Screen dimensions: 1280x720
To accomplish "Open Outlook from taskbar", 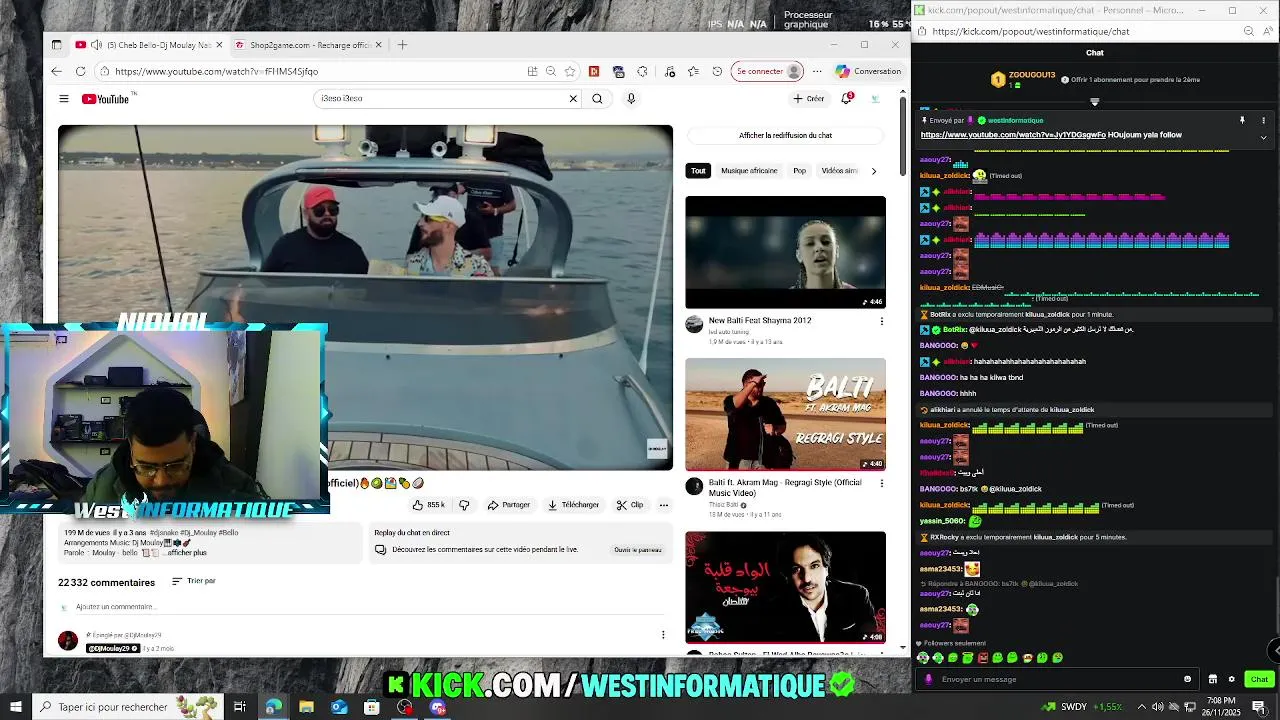I will pyautogui.click(x=339, y=707).
